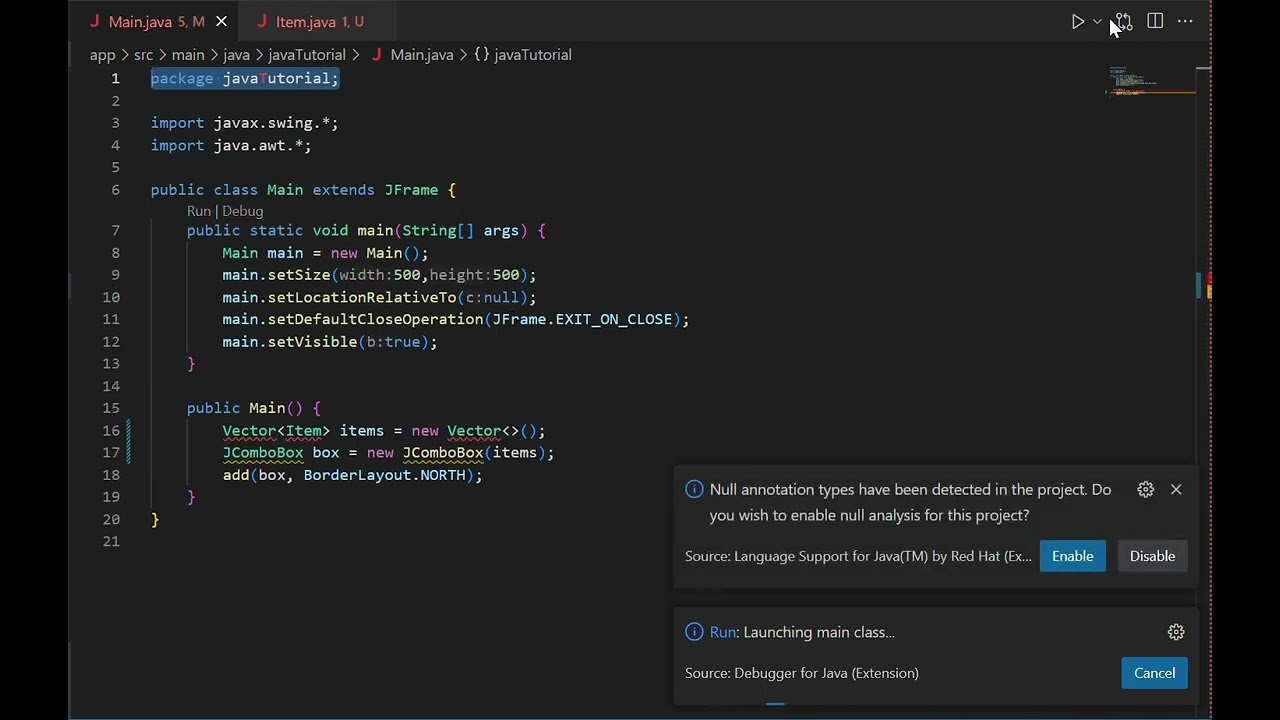1280x720 pixels.
Task: Close the null annotation notification
Action: 1176,489
